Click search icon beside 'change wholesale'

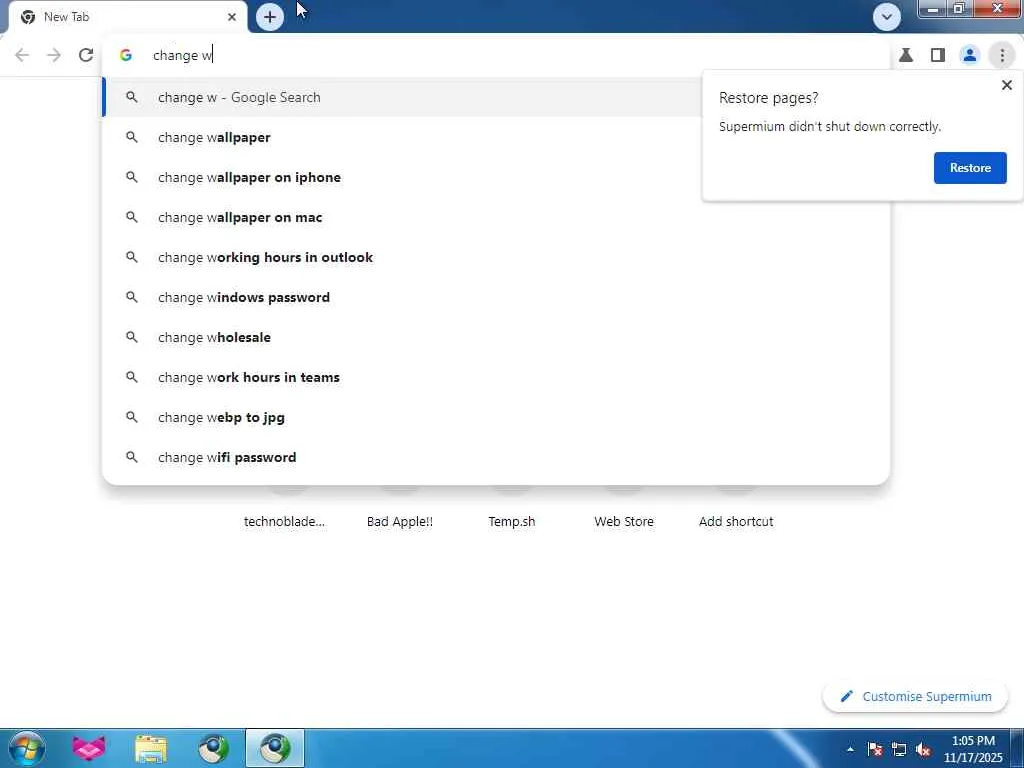[132, 337]
